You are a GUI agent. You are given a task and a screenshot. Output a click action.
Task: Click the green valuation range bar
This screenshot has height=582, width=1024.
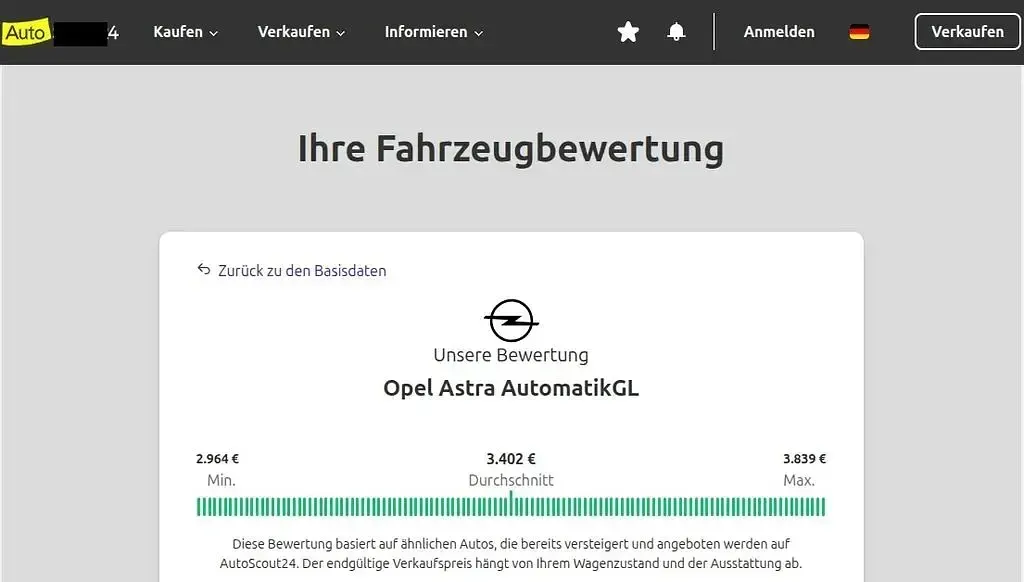tap(511, 506)
